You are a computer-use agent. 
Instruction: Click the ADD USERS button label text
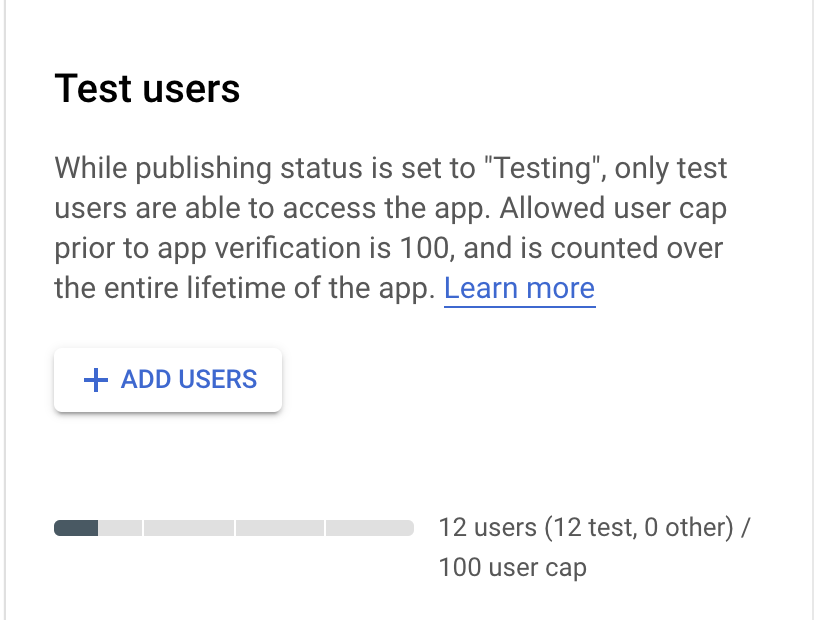188,380
